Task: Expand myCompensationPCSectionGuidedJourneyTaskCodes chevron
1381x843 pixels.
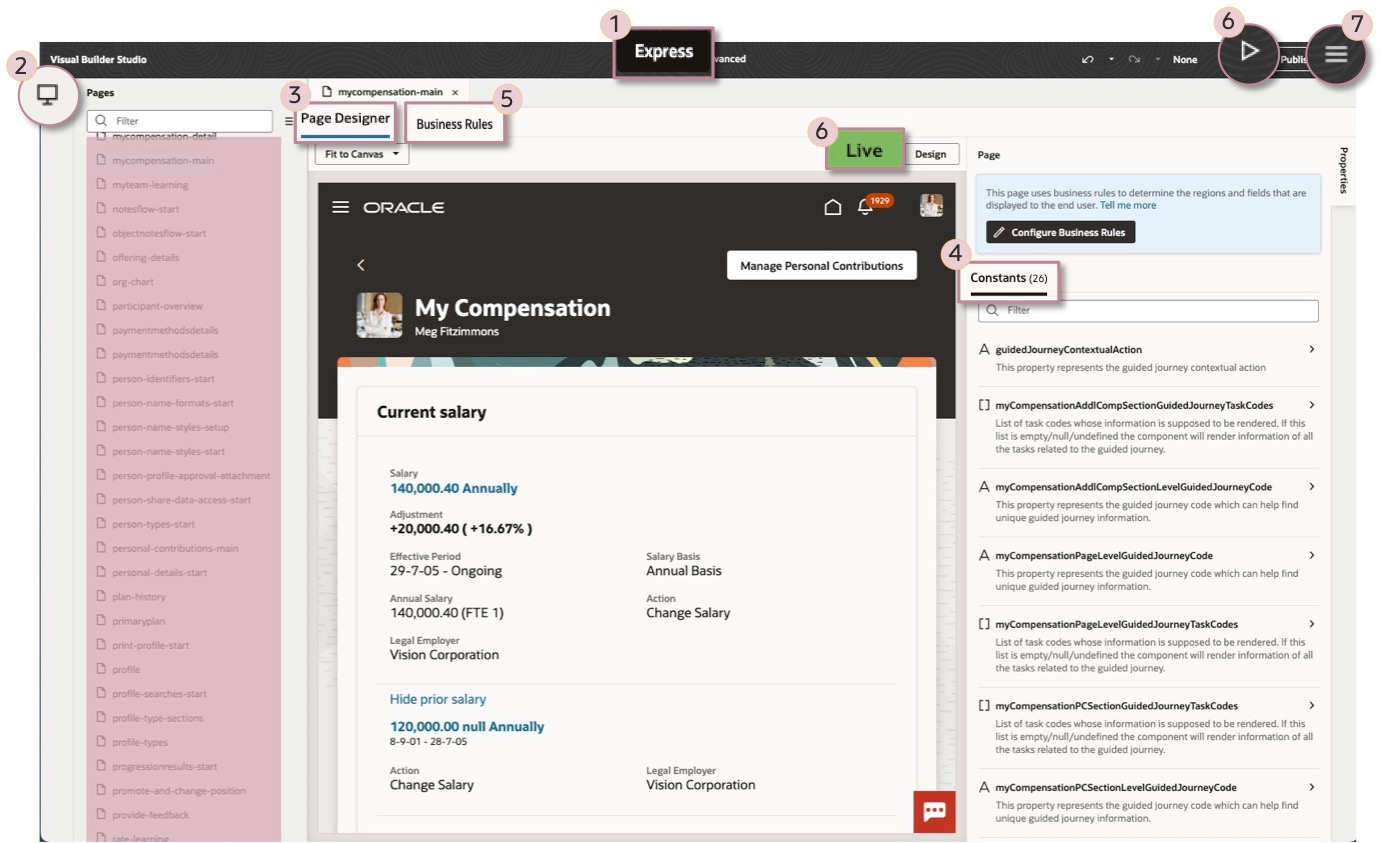Action: coord(1311,706)
